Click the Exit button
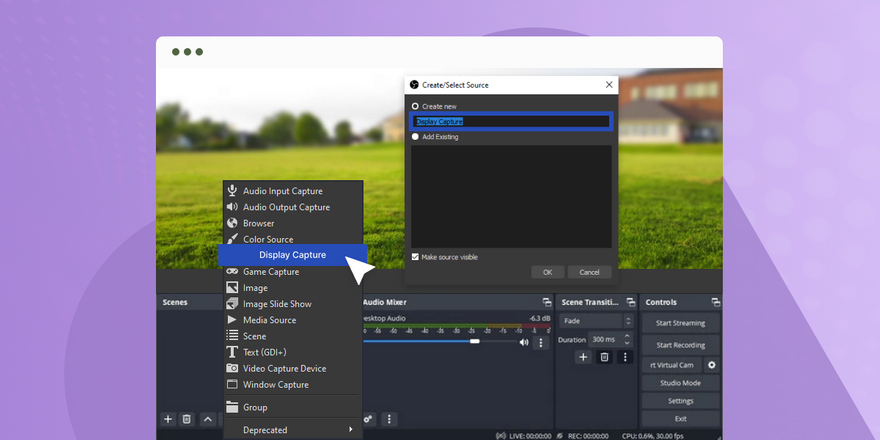The image size is (880, 440). 680,419
